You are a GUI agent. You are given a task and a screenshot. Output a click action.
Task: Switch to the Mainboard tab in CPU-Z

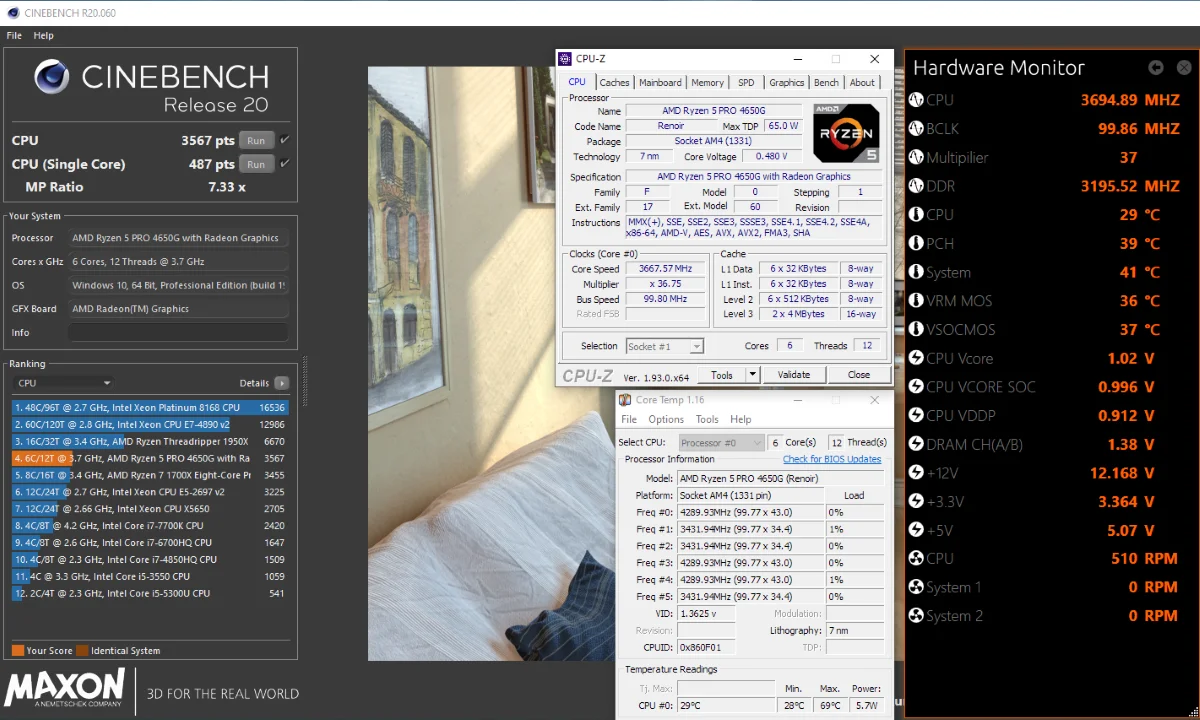point(660,83)
